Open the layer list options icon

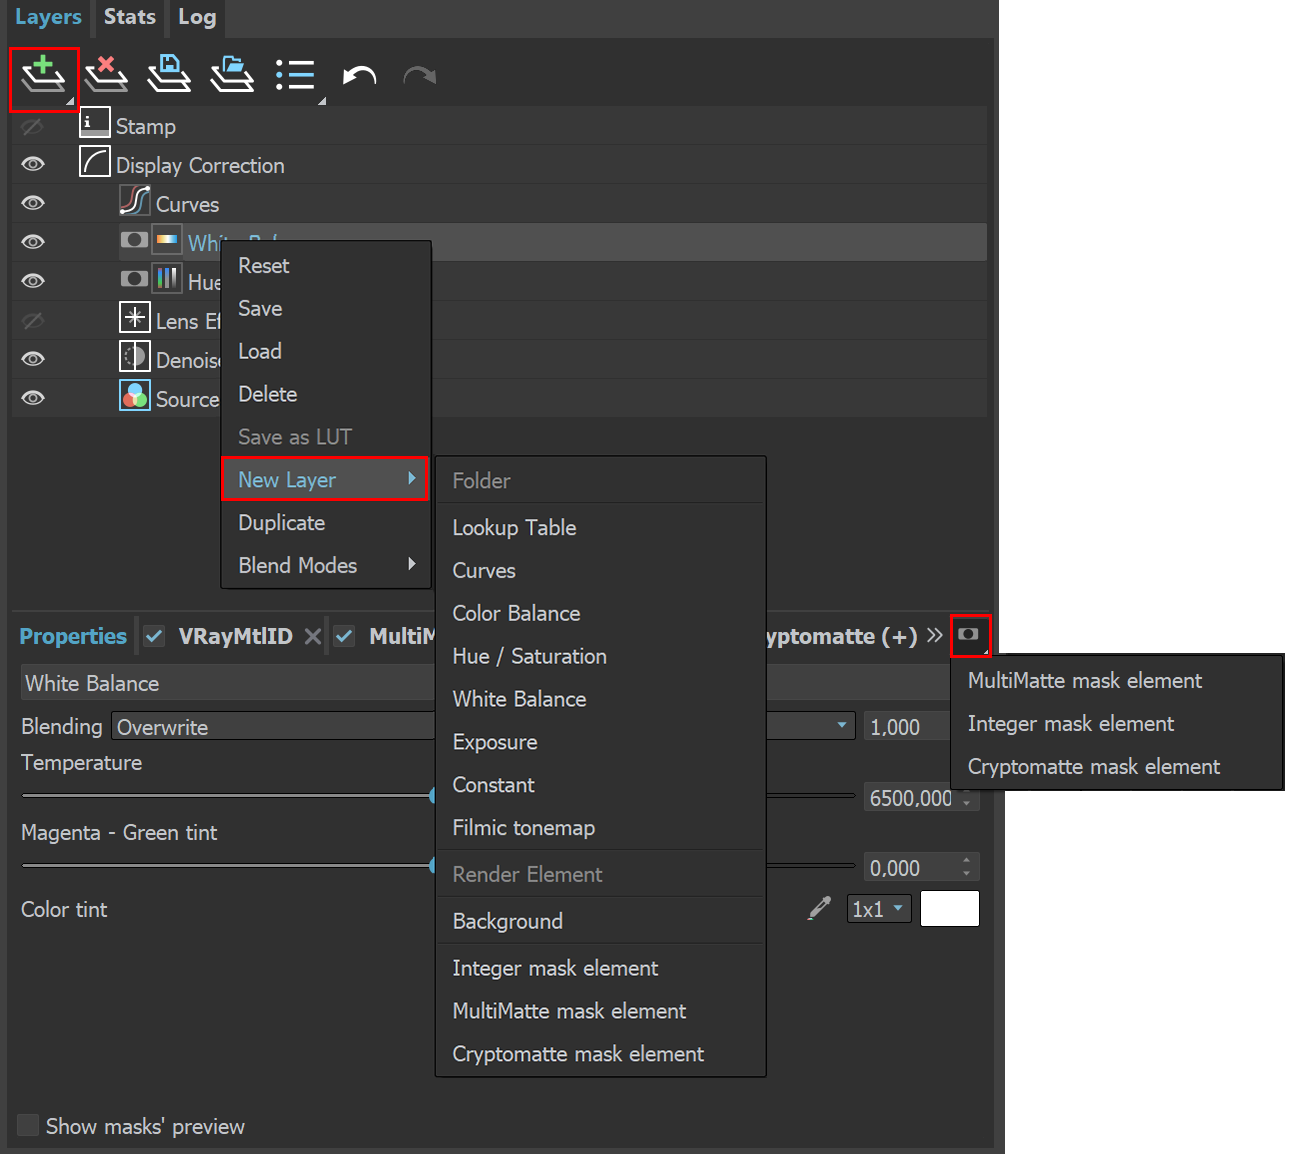pyautogui.click(x=297, y=73)
